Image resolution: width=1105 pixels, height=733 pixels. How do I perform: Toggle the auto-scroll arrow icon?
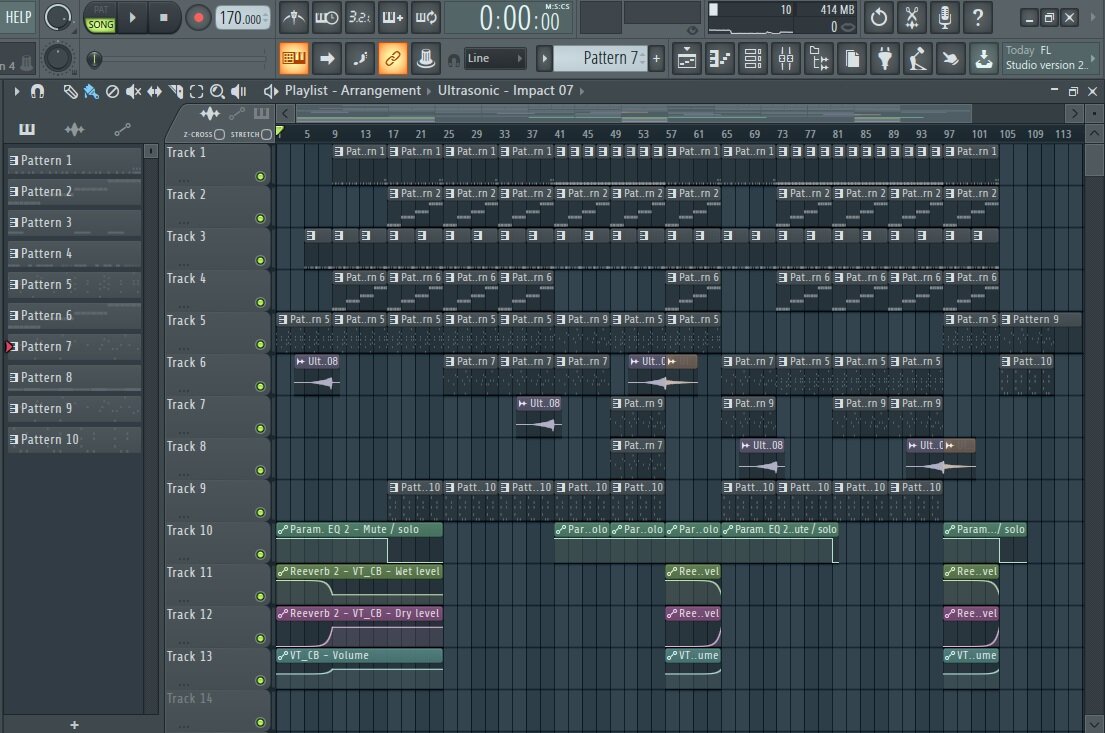click(x=327, y=58)
